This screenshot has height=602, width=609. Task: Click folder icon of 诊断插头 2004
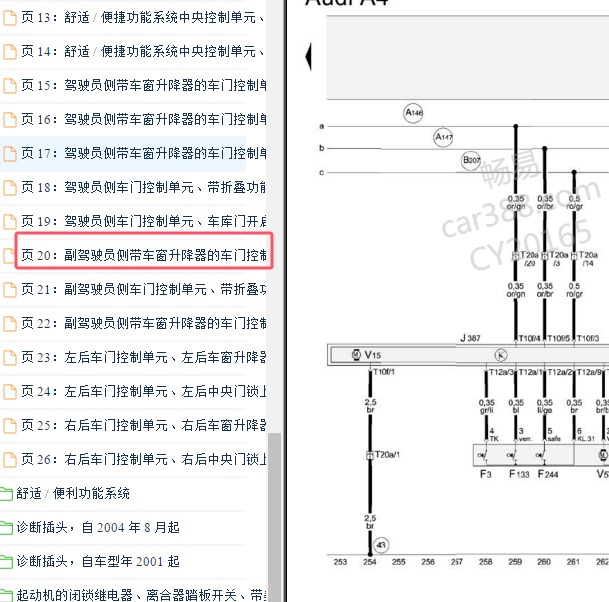[6, 528]
